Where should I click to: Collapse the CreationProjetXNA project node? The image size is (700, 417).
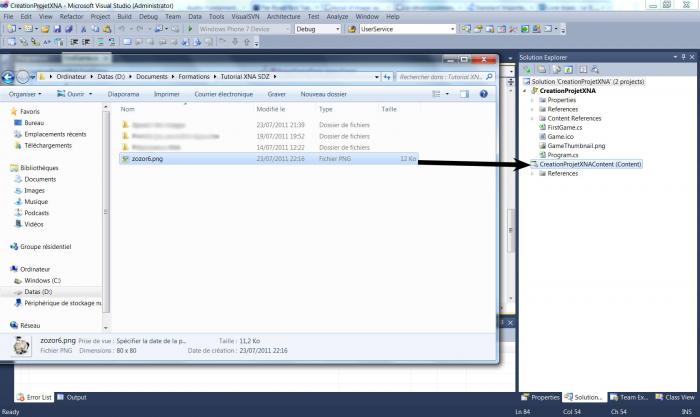tap(523, 91)
